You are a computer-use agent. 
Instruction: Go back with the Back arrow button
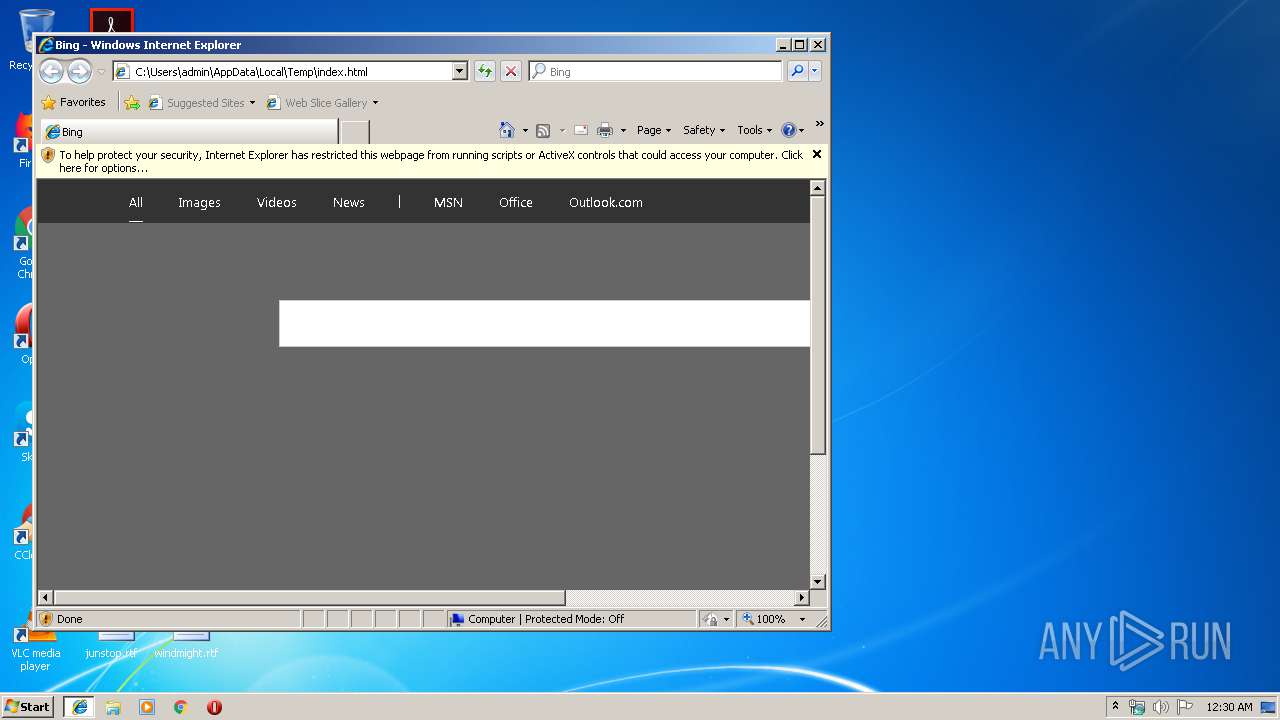click(x=51, y=71)
